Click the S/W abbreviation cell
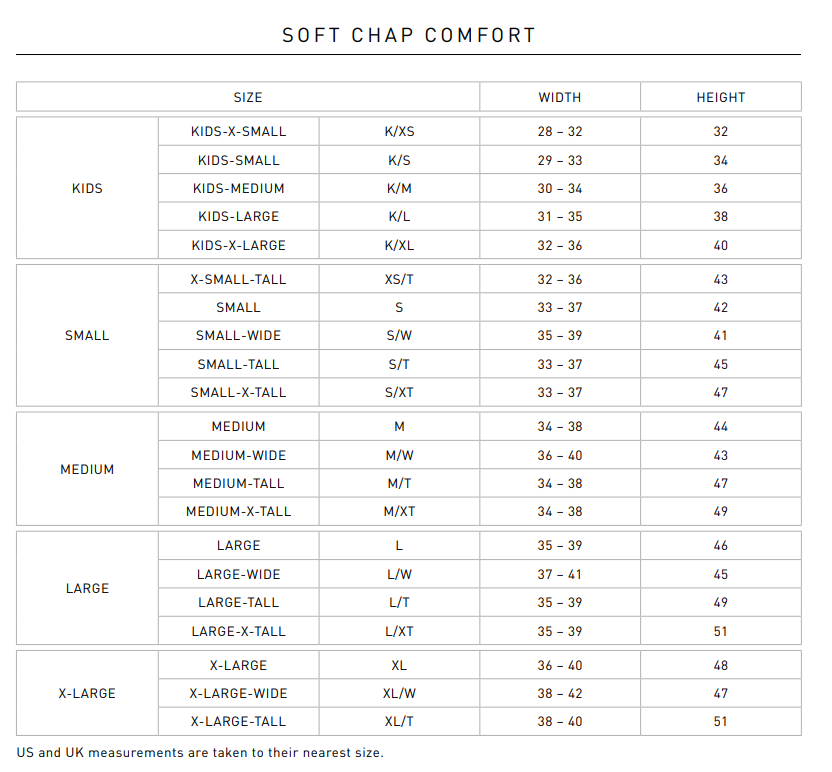The height and width of the screenshot is (772, 832). tap(399, 335)
